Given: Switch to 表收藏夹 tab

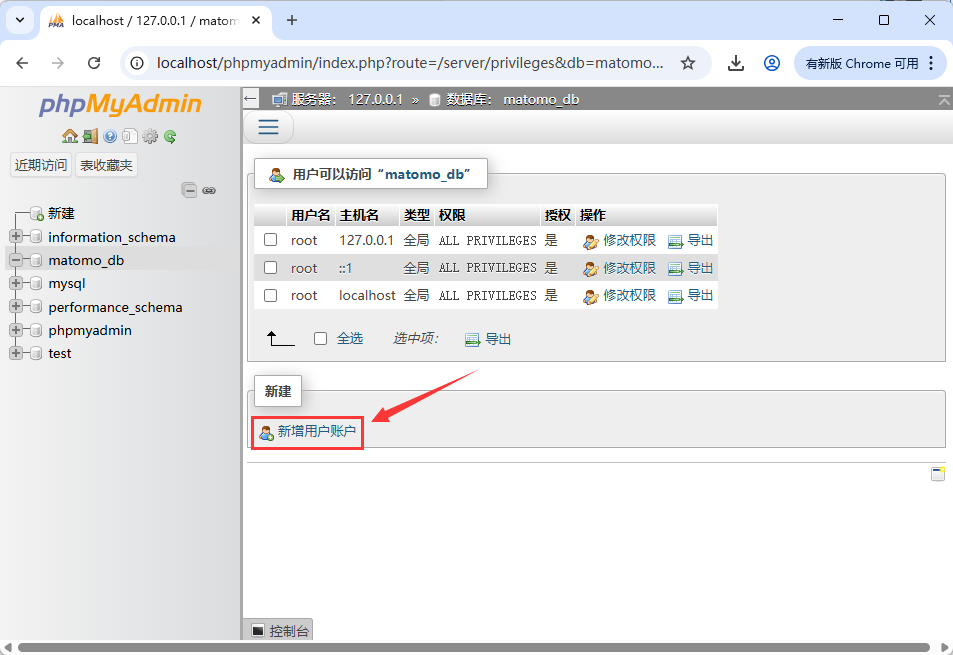Looking at the screenshot, I should pyautogui.click(x=106, y=165).
